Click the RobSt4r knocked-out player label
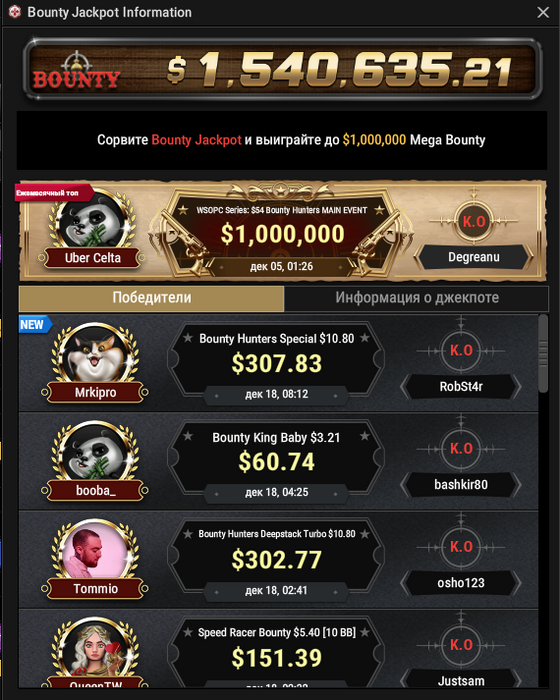The height and width of the screenshot is (700, 560). tap(461, 387)
